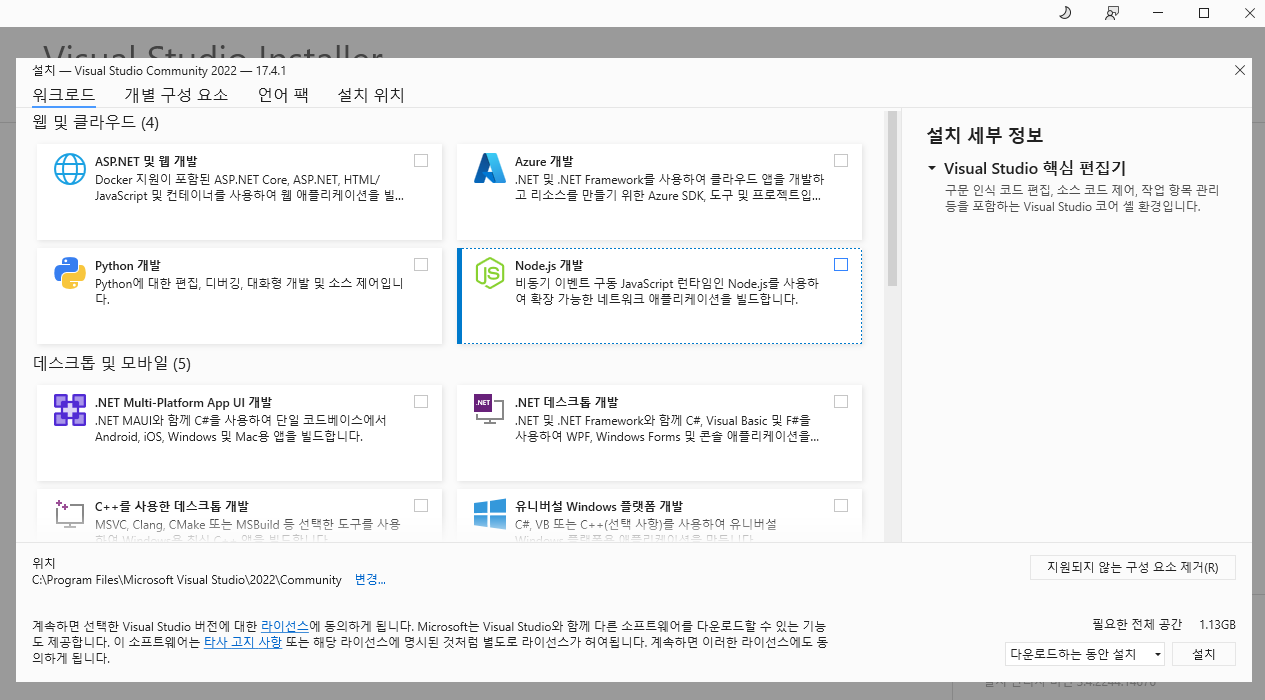Click the ASP.NET globe icon

(x=70, y=169)
